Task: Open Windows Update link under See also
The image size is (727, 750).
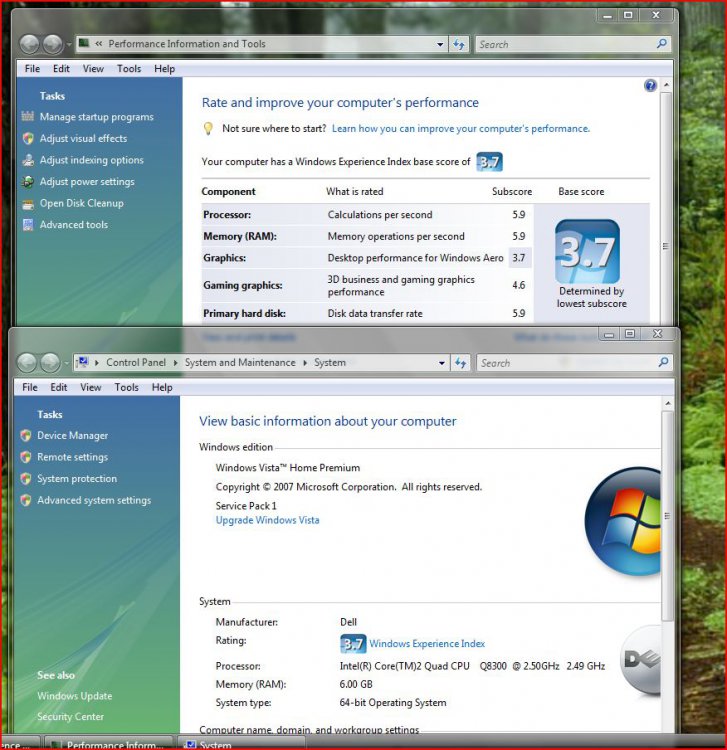Action: click(75, 696)
